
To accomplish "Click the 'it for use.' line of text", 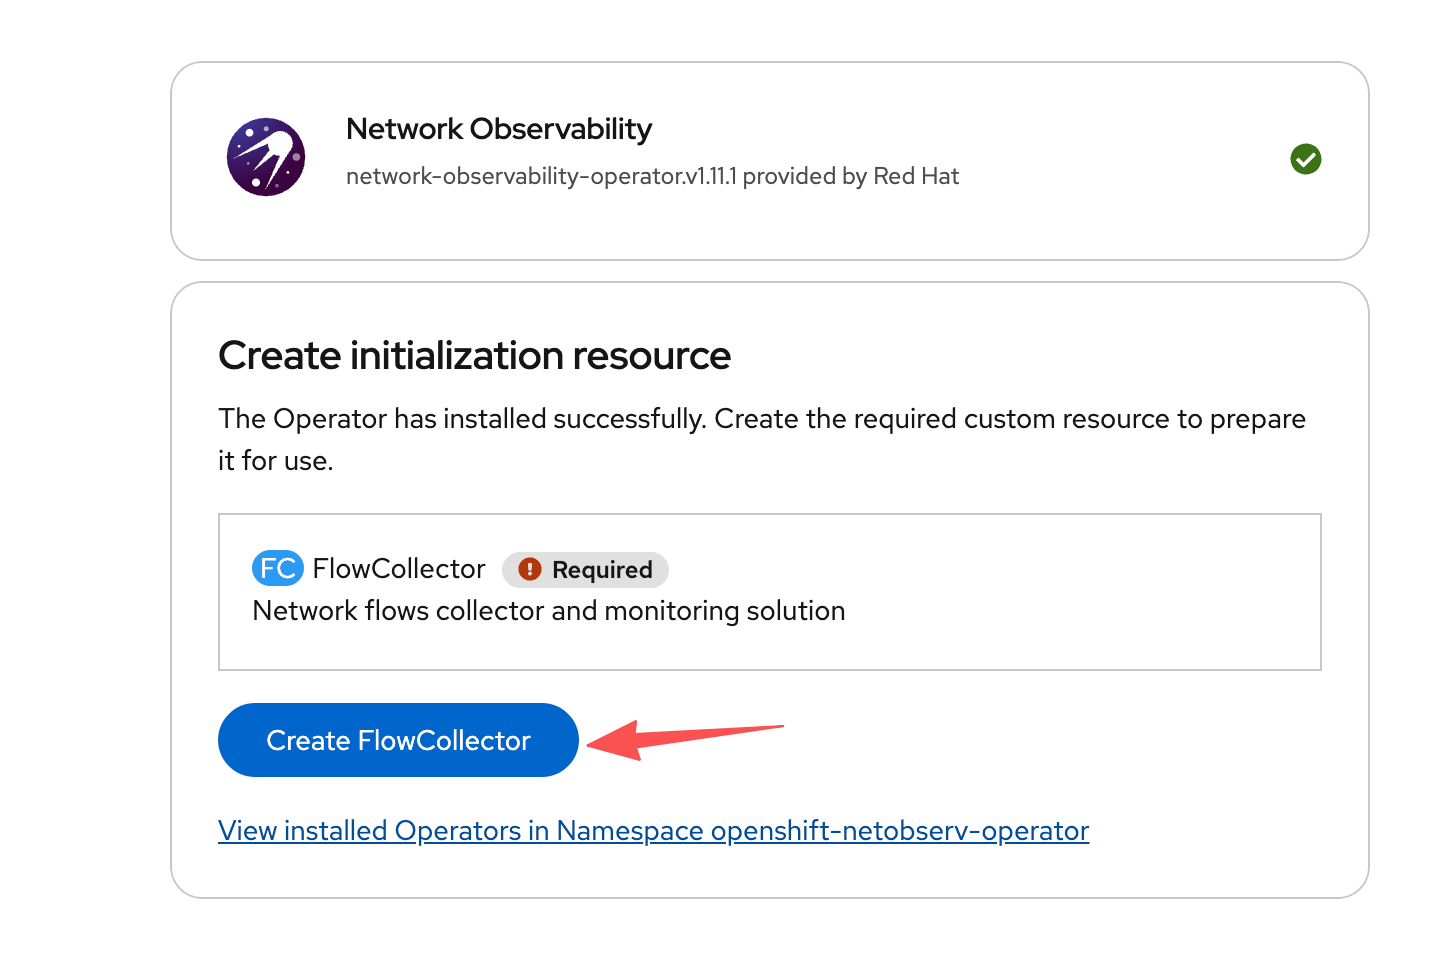I will 276,461.
